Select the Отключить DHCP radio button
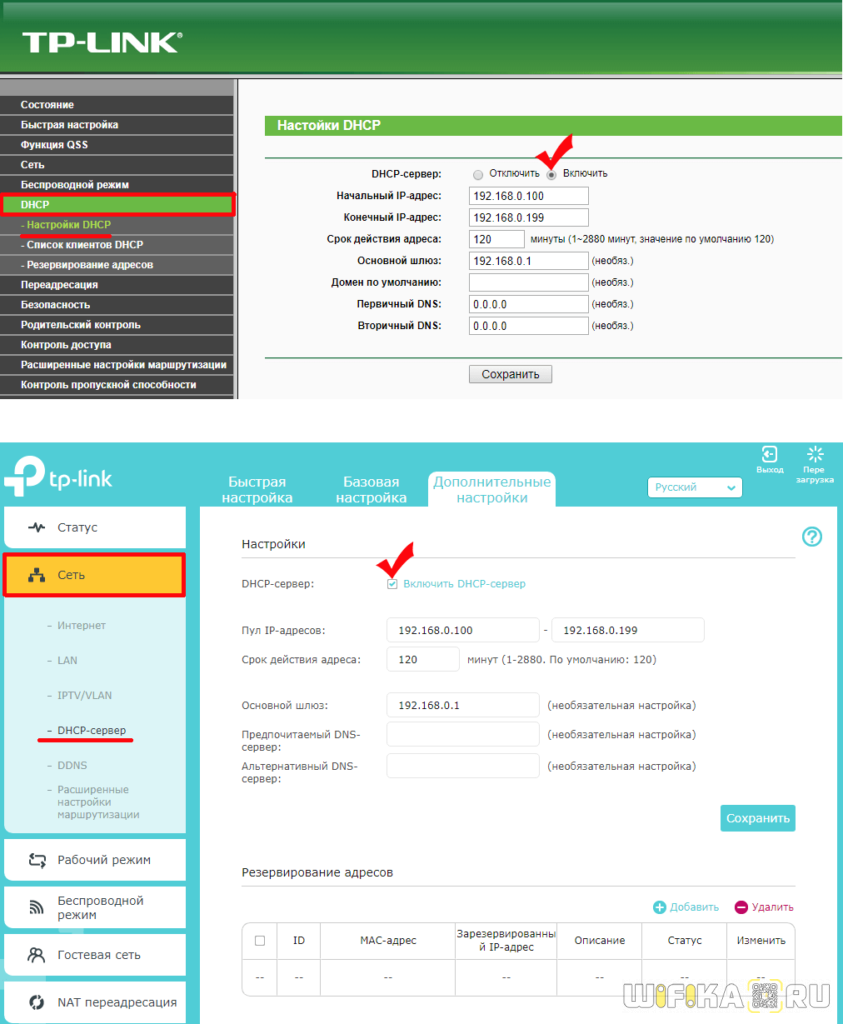Screen dimensions: 843x1024 coord(478,174)
